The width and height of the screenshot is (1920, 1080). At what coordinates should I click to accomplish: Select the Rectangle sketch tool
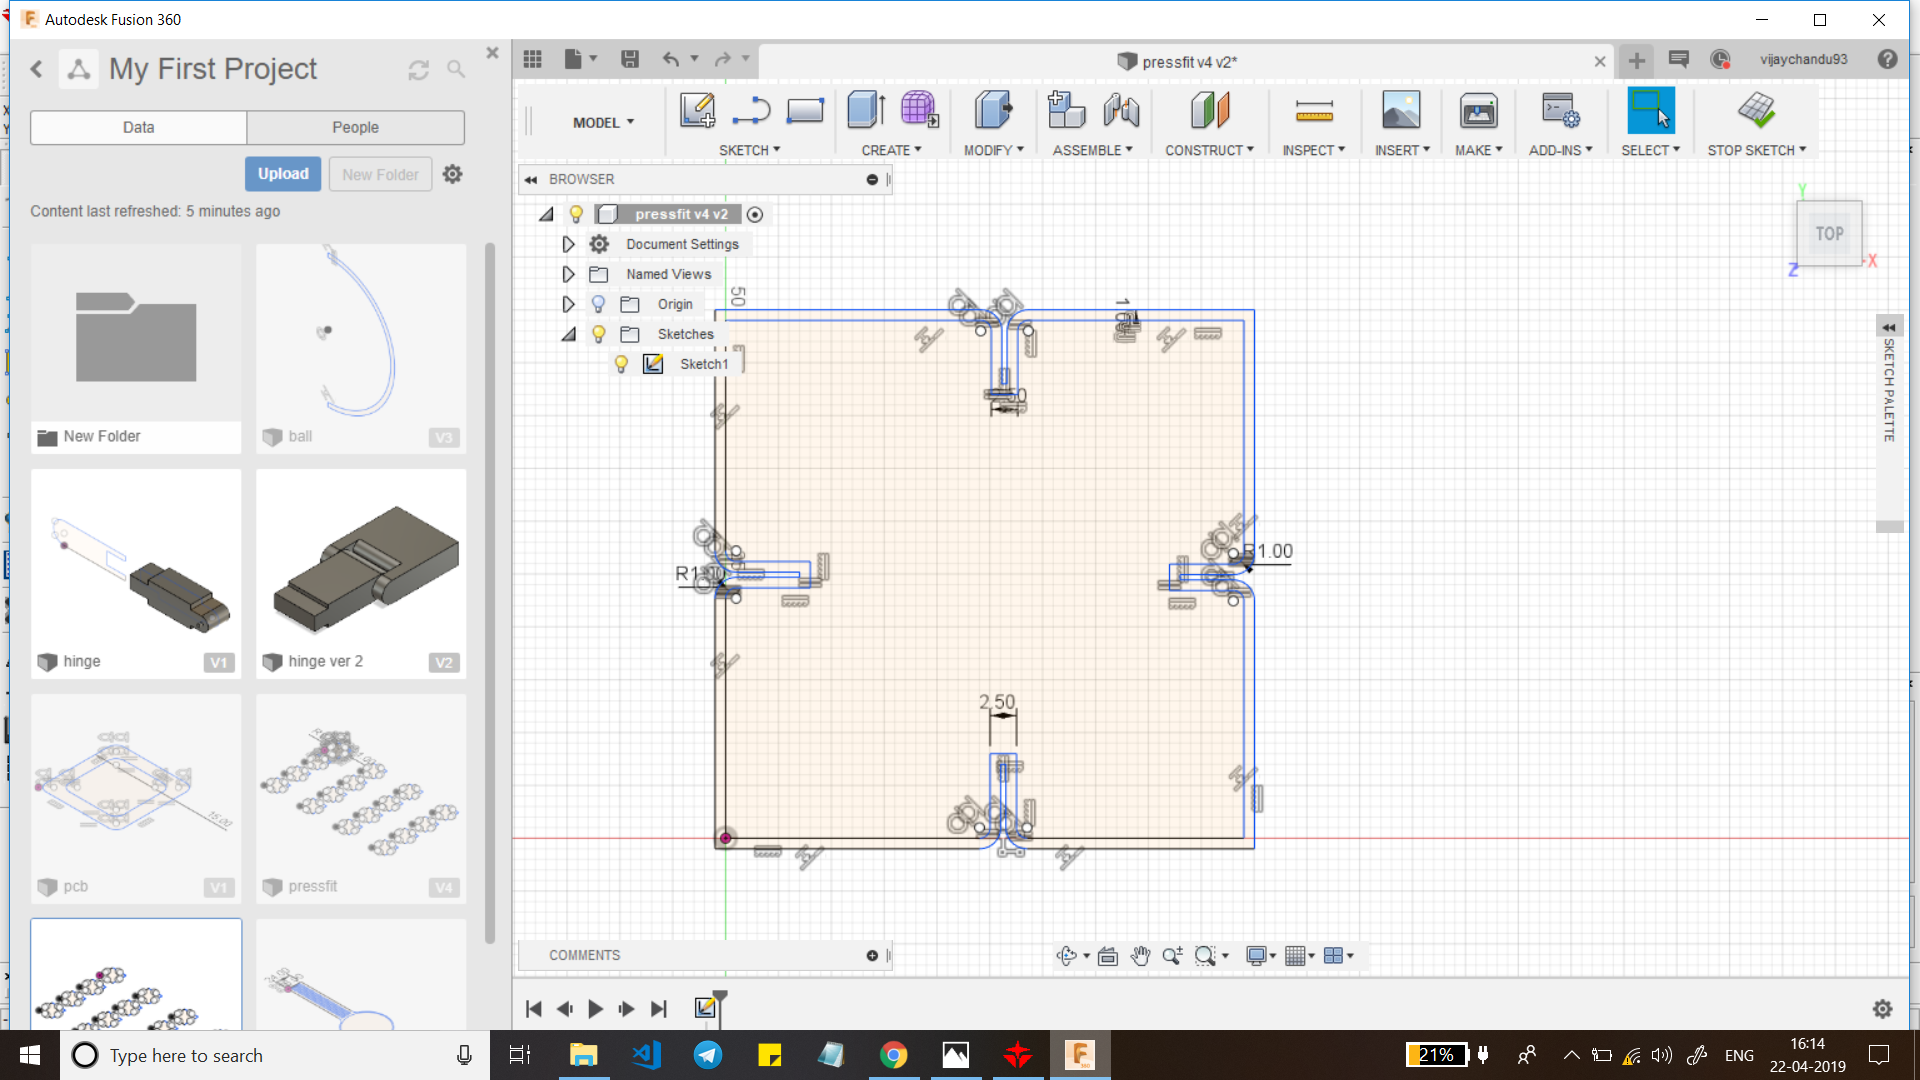tap(804, 110)
